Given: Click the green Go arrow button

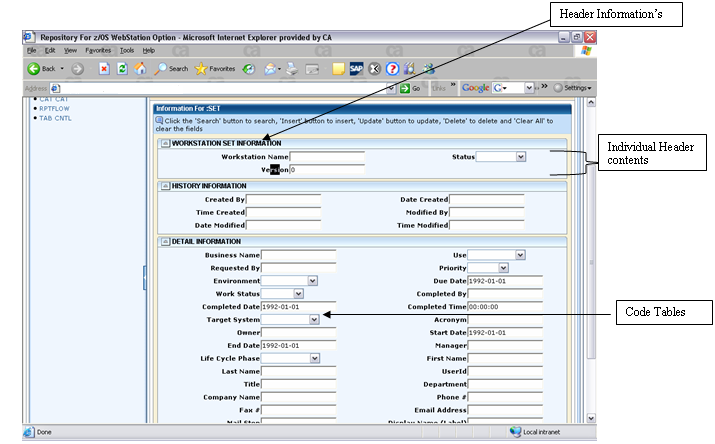Looking at the screenshot, I should (x=404, y=88).
